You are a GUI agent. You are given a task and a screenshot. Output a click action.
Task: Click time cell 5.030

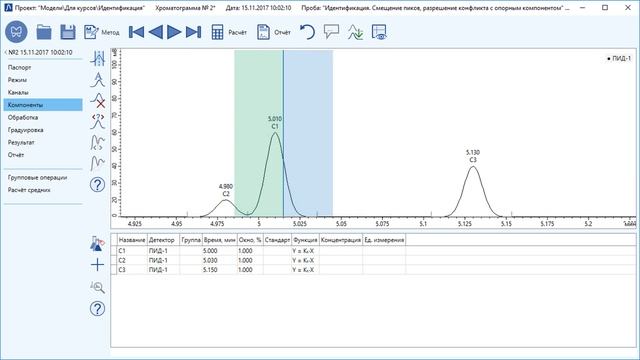220,260
